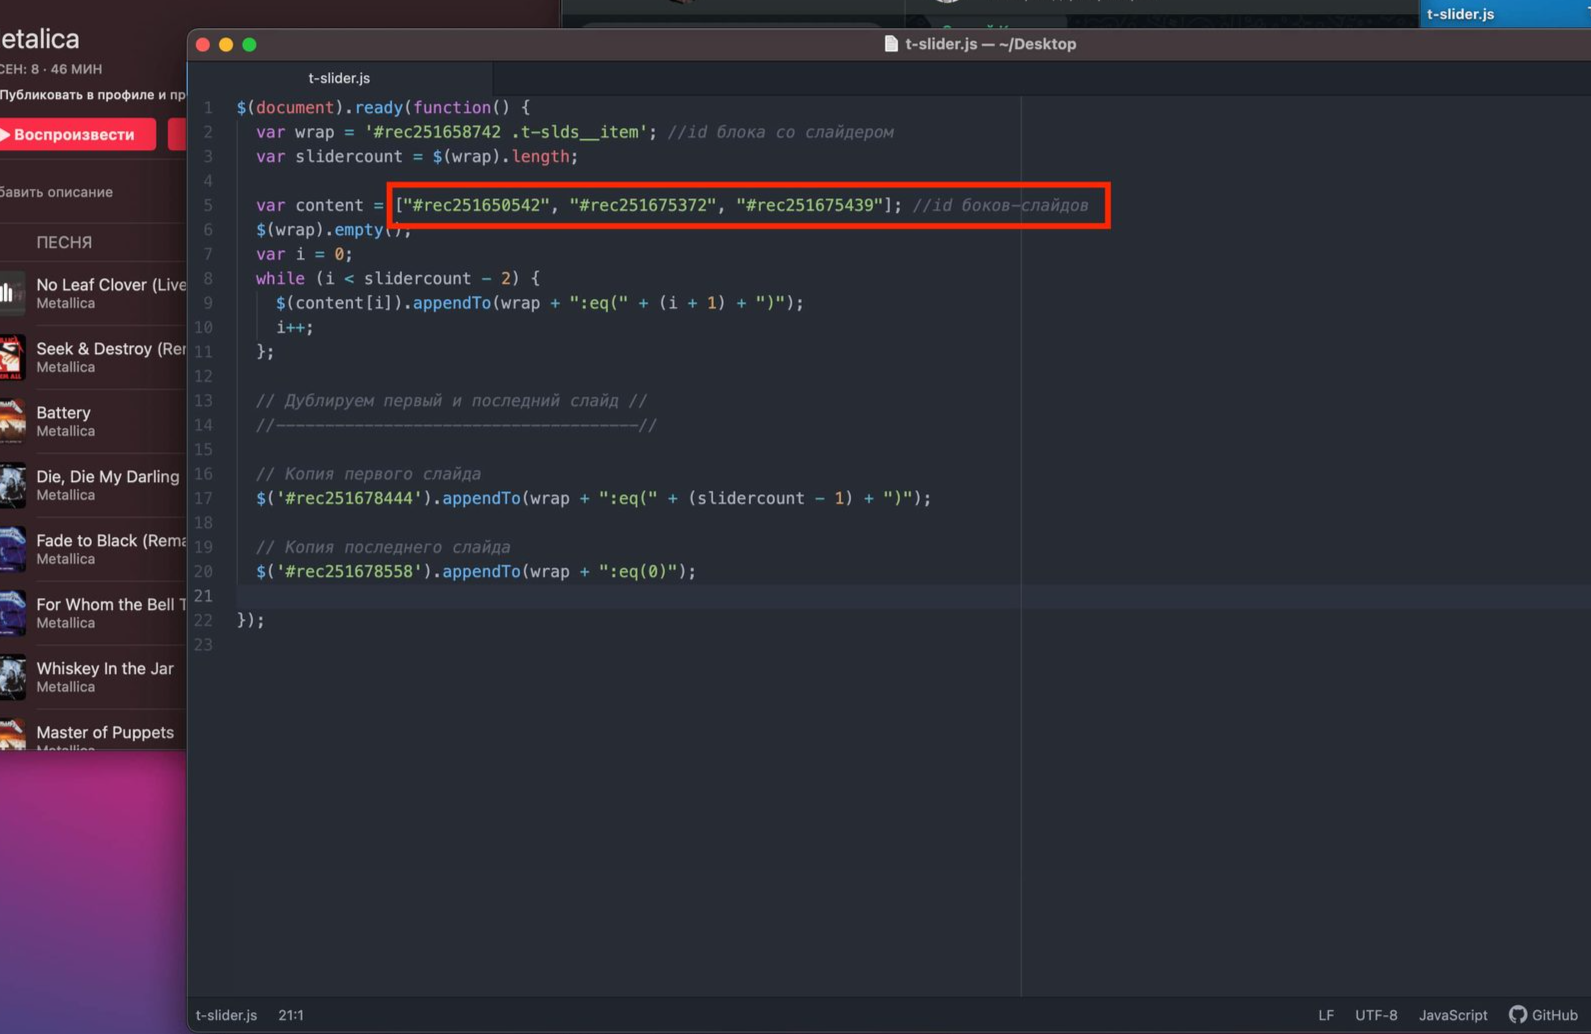Click the red button right of Воспроизвести

click(177, 134)
